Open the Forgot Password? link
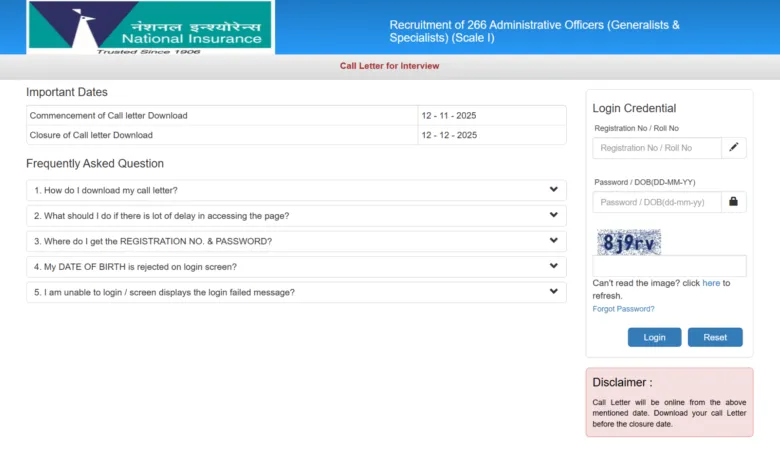Viewport: 780px width, 470px height. (623, 309)
